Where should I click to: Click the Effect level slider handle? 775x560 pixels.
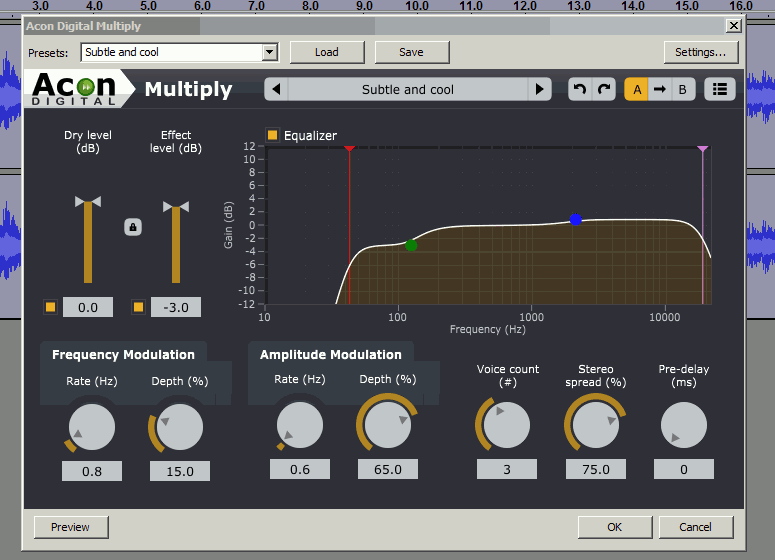point(176,207)
